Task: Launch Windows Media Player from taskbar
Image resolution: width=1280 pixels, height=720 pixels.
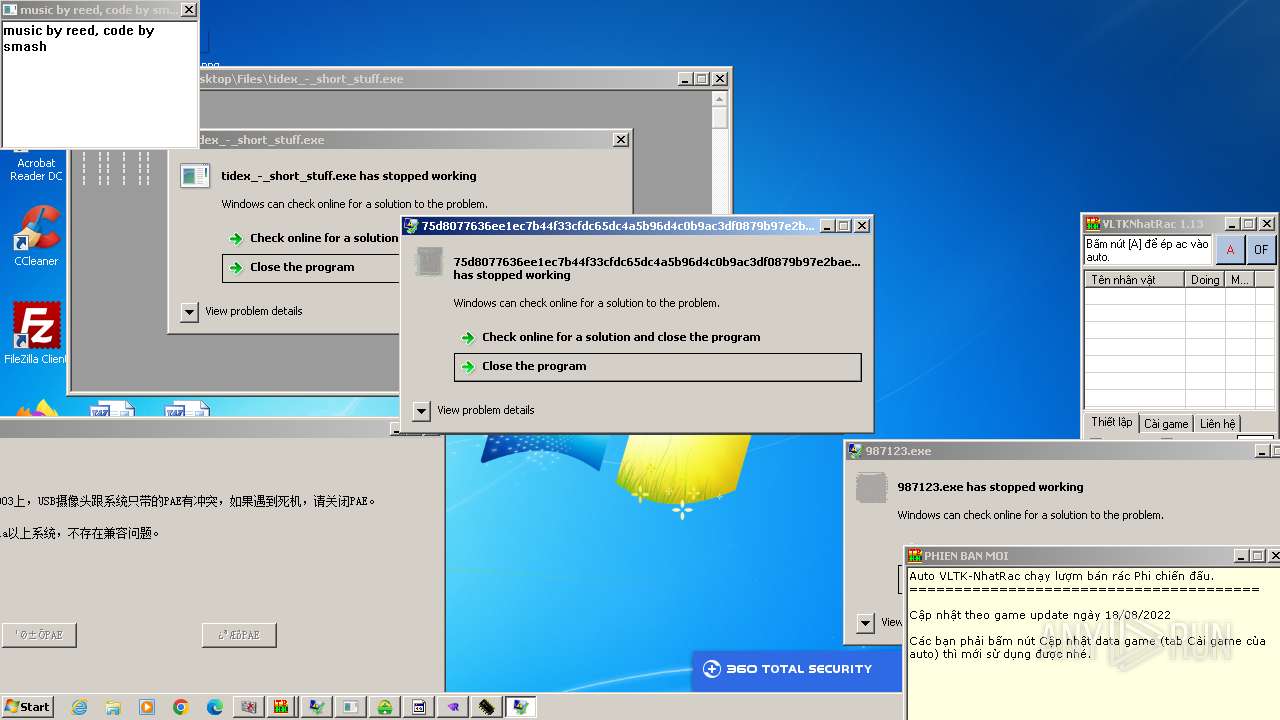Action: point(147,707)
